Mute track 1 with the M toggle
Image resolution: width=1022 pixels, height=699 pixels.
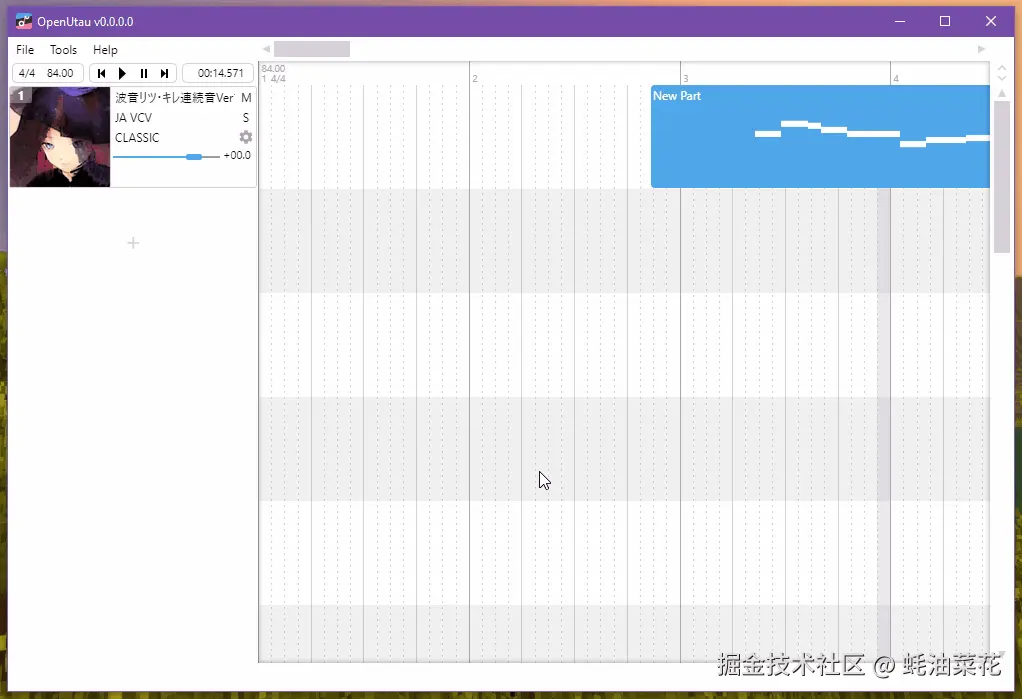(x=246, y=97)
